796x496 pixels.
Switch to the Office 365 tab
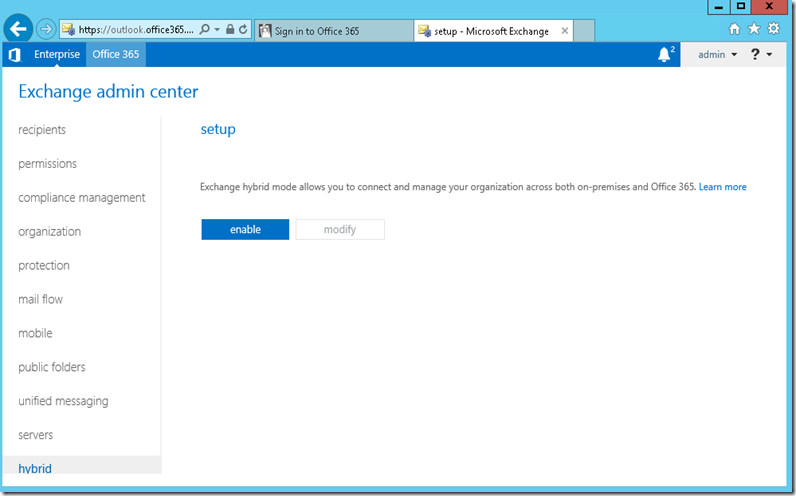[x=116, y=54]
